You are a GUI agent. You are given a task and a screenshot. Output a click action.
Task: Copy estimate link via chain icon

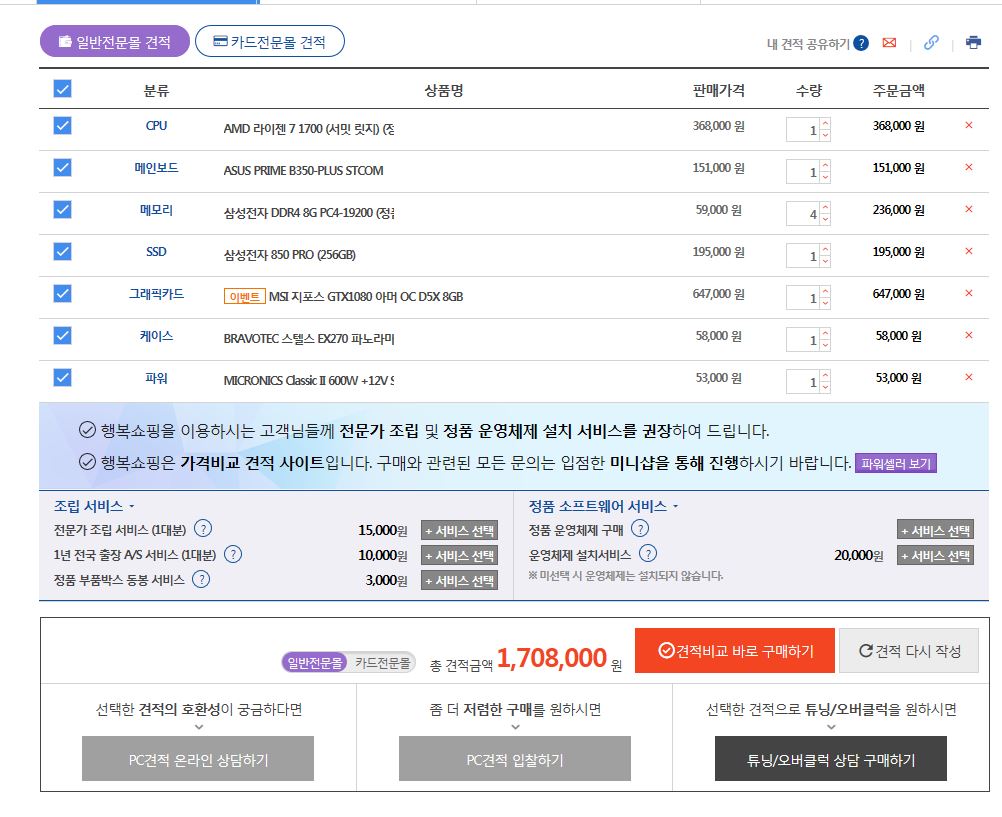(x=931, y=43)
